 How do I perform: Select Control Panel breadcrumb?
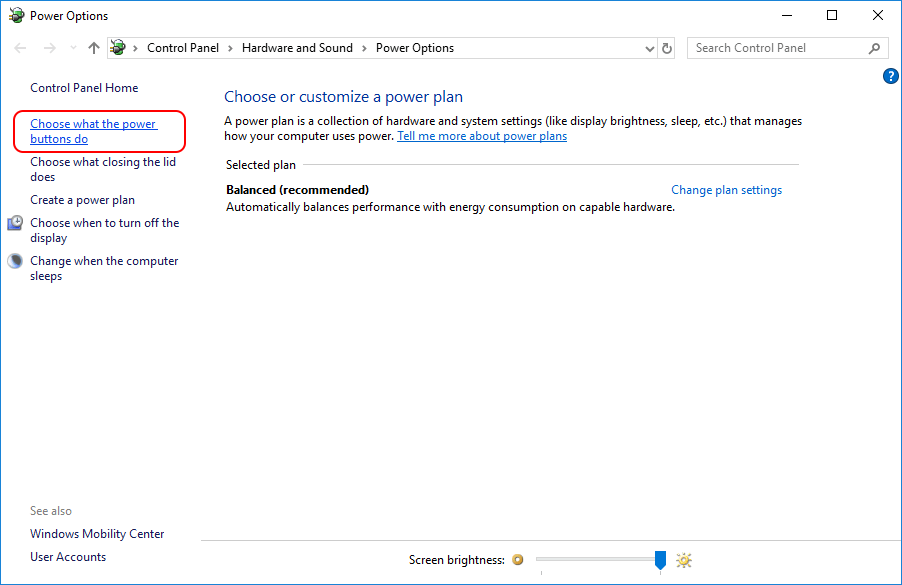click(x=183, y=48)
